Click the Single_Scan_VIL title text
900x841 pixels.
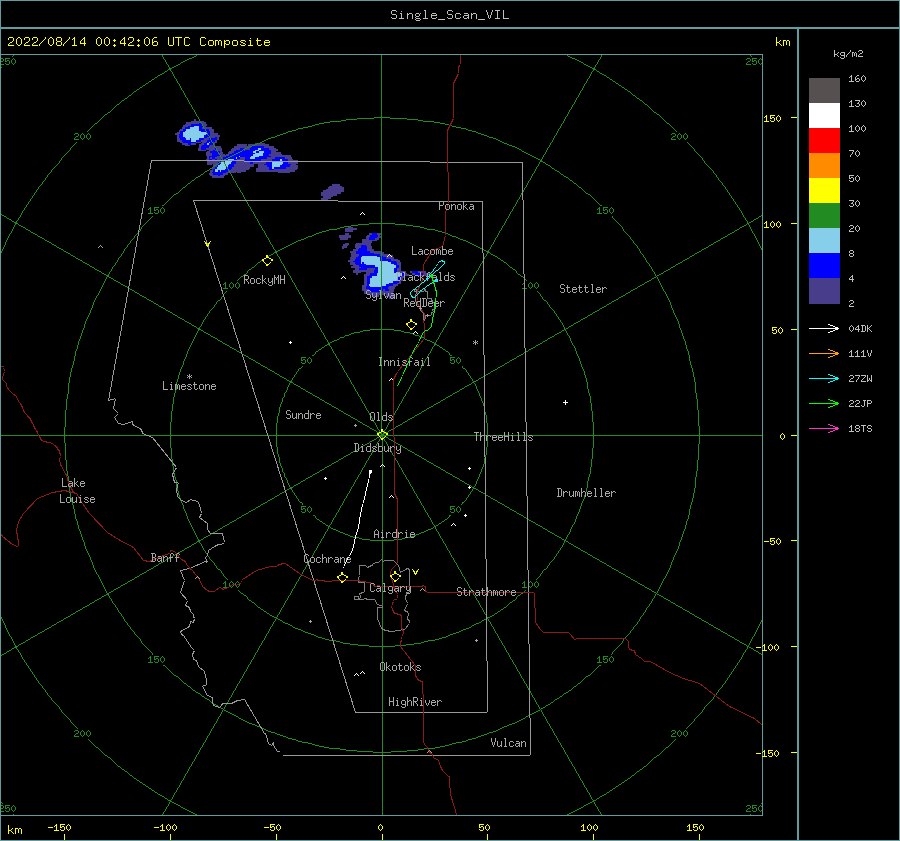coord(449,15)
